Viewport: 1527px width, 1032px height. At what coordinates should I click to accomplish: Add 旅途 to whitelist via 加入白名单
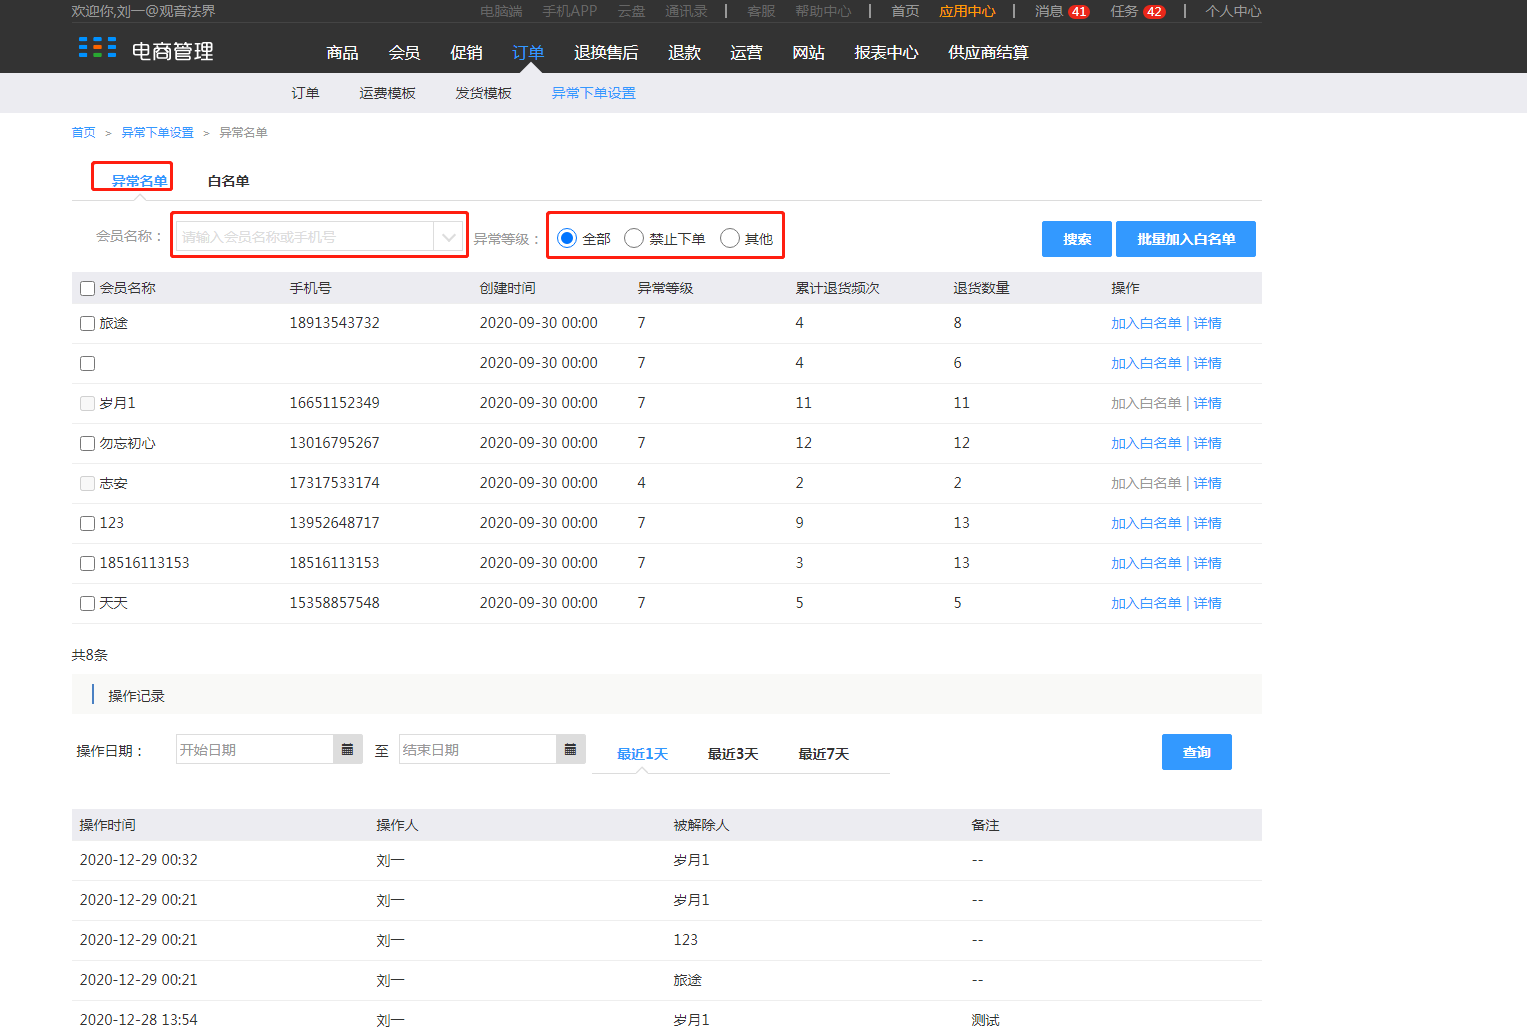[1146, 323]
